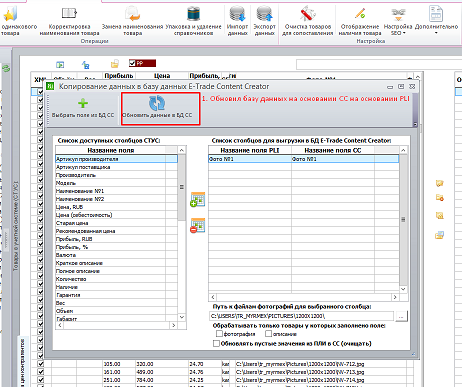
Task: Toggle Обновлять пустые значения из ПЛИ в СС
Action: click(216, 343)
